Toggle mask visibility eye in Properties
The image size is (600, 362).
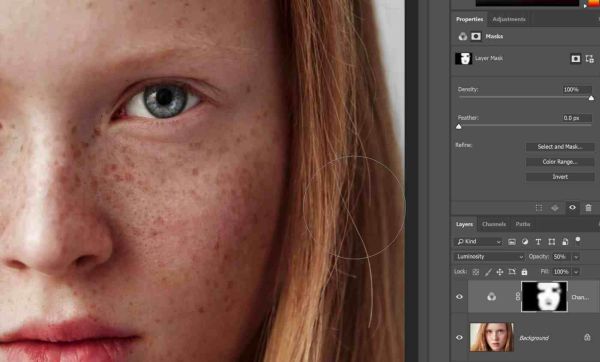coord(572,208)
